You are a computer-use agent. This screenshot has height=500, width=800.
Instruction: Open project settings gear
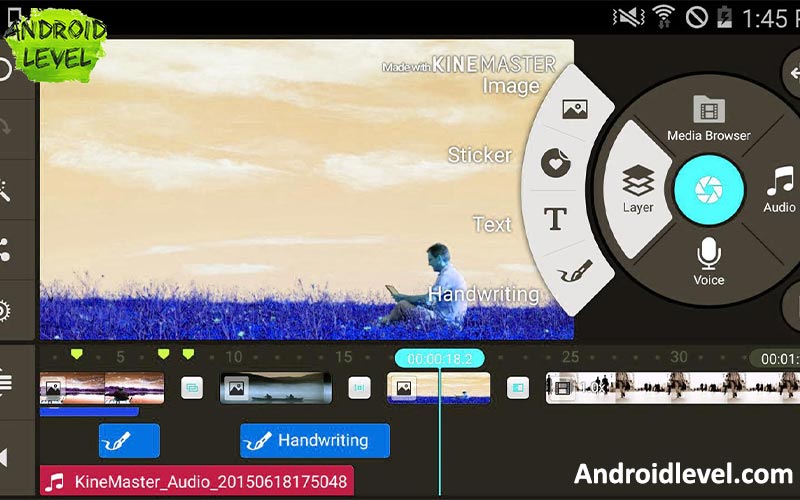pos(5,311)
